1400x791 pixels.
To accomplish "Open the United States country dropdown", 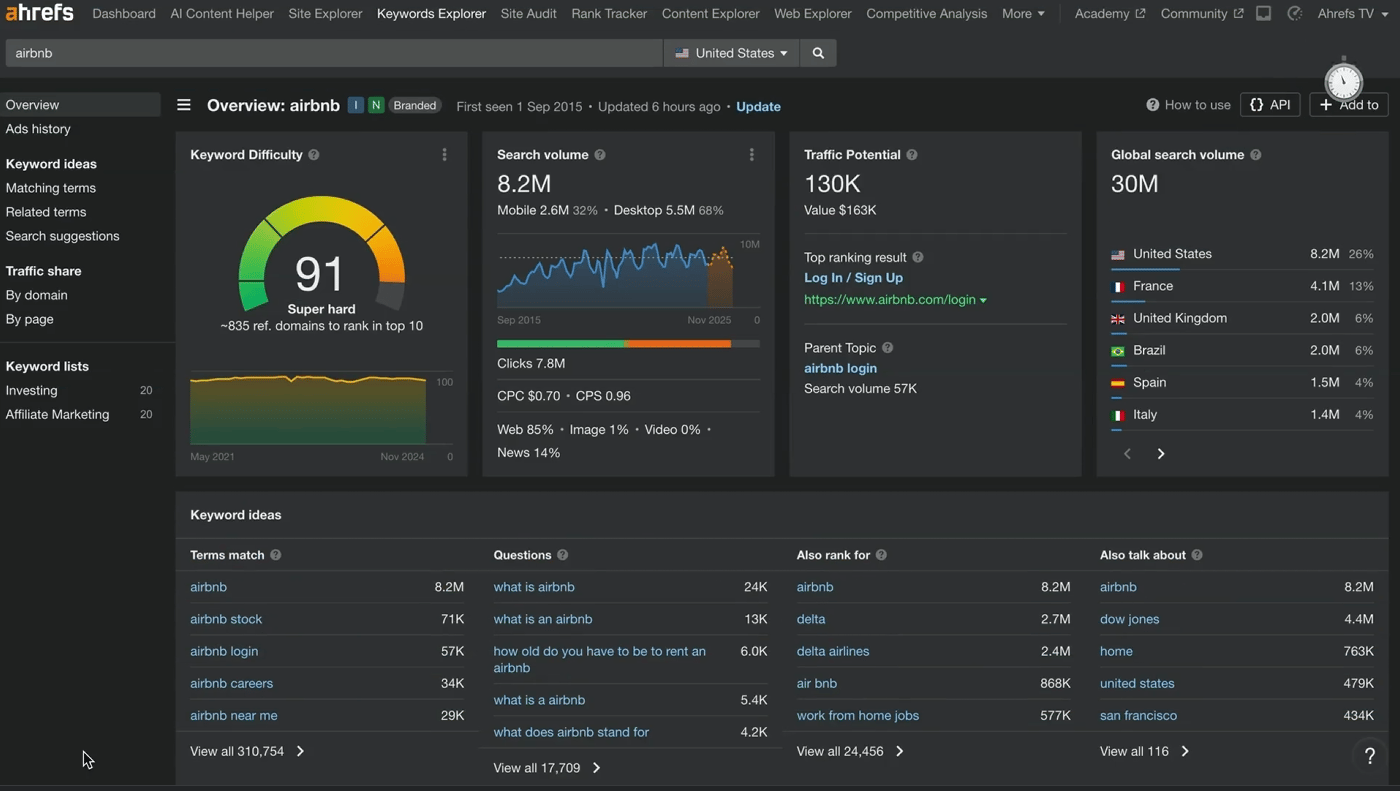I will (731, 53).
